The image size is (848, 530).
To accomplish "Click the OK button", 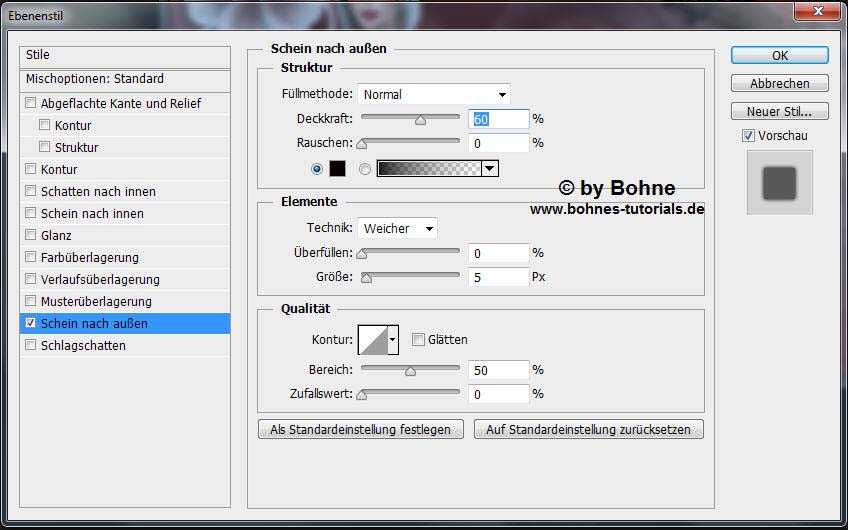I will click(x=779, y=55).
